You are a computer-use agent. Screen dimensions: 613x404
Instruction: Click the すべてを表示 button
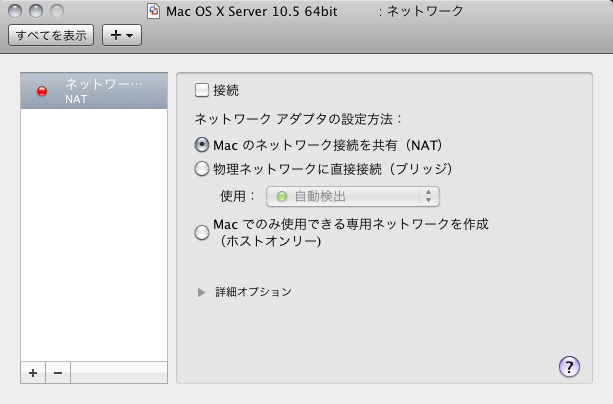pyautogui.click(x=50, y=35)
